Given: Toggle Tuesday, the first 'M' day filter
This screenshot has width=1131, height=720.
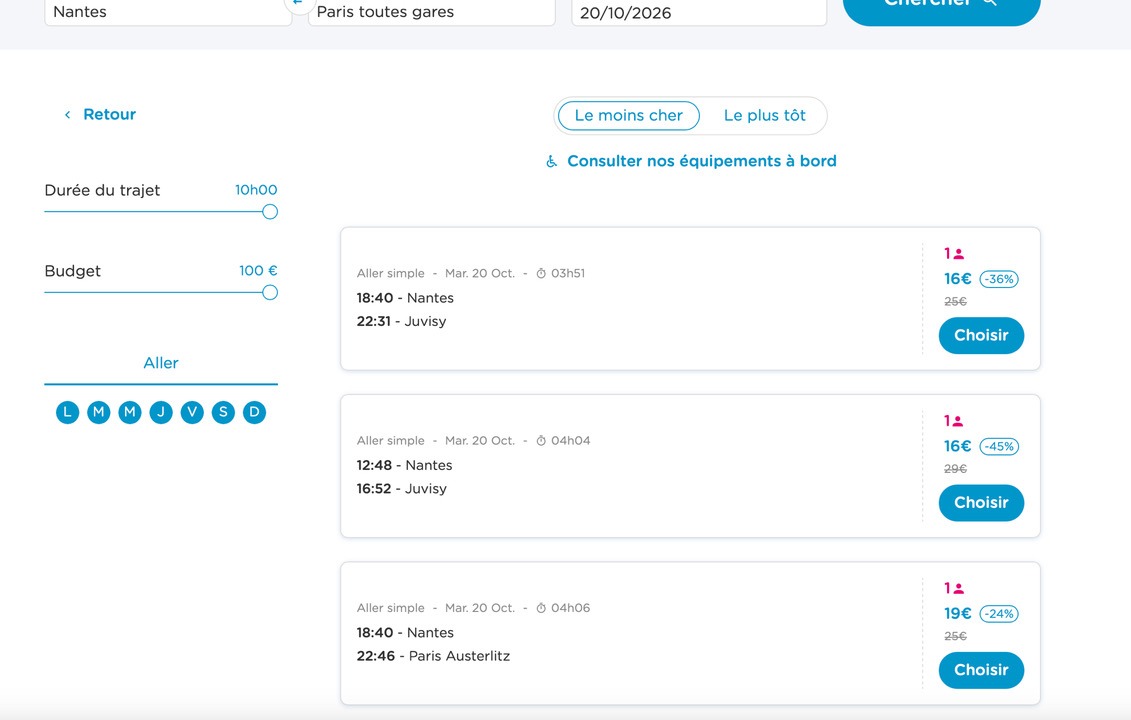Looking at the screenshot, I should point(98,412).
